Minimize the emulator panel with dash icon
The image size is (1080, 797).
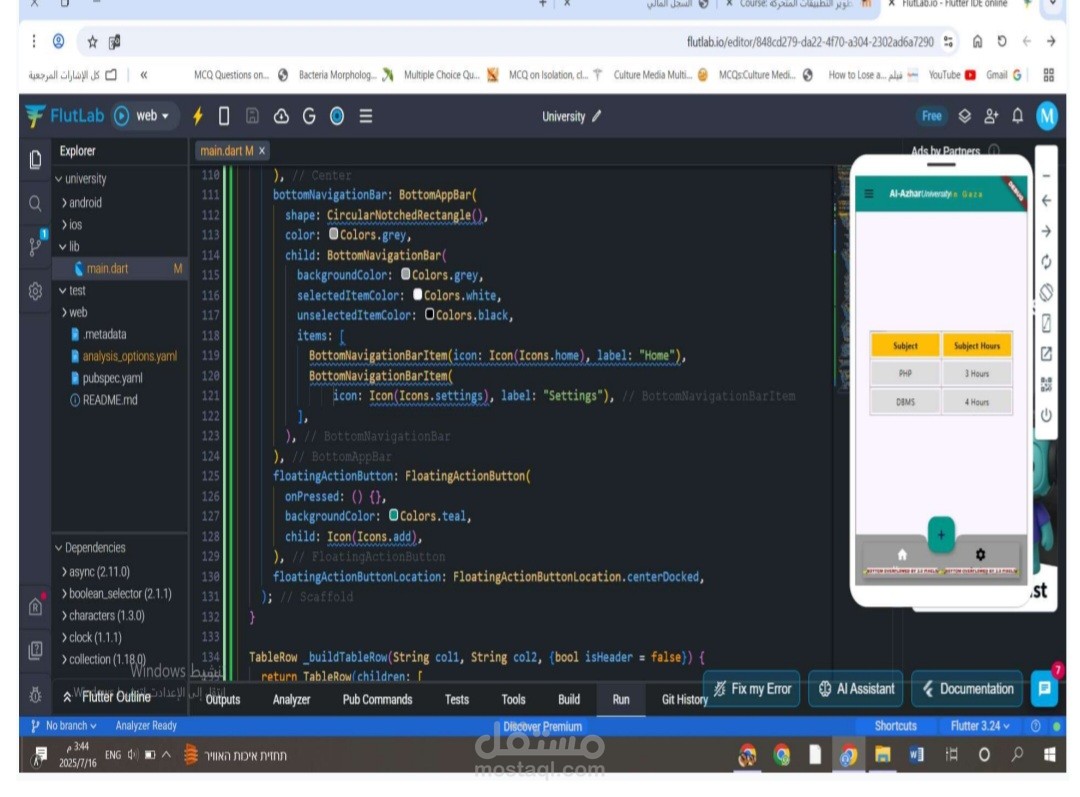(1046, 176)
